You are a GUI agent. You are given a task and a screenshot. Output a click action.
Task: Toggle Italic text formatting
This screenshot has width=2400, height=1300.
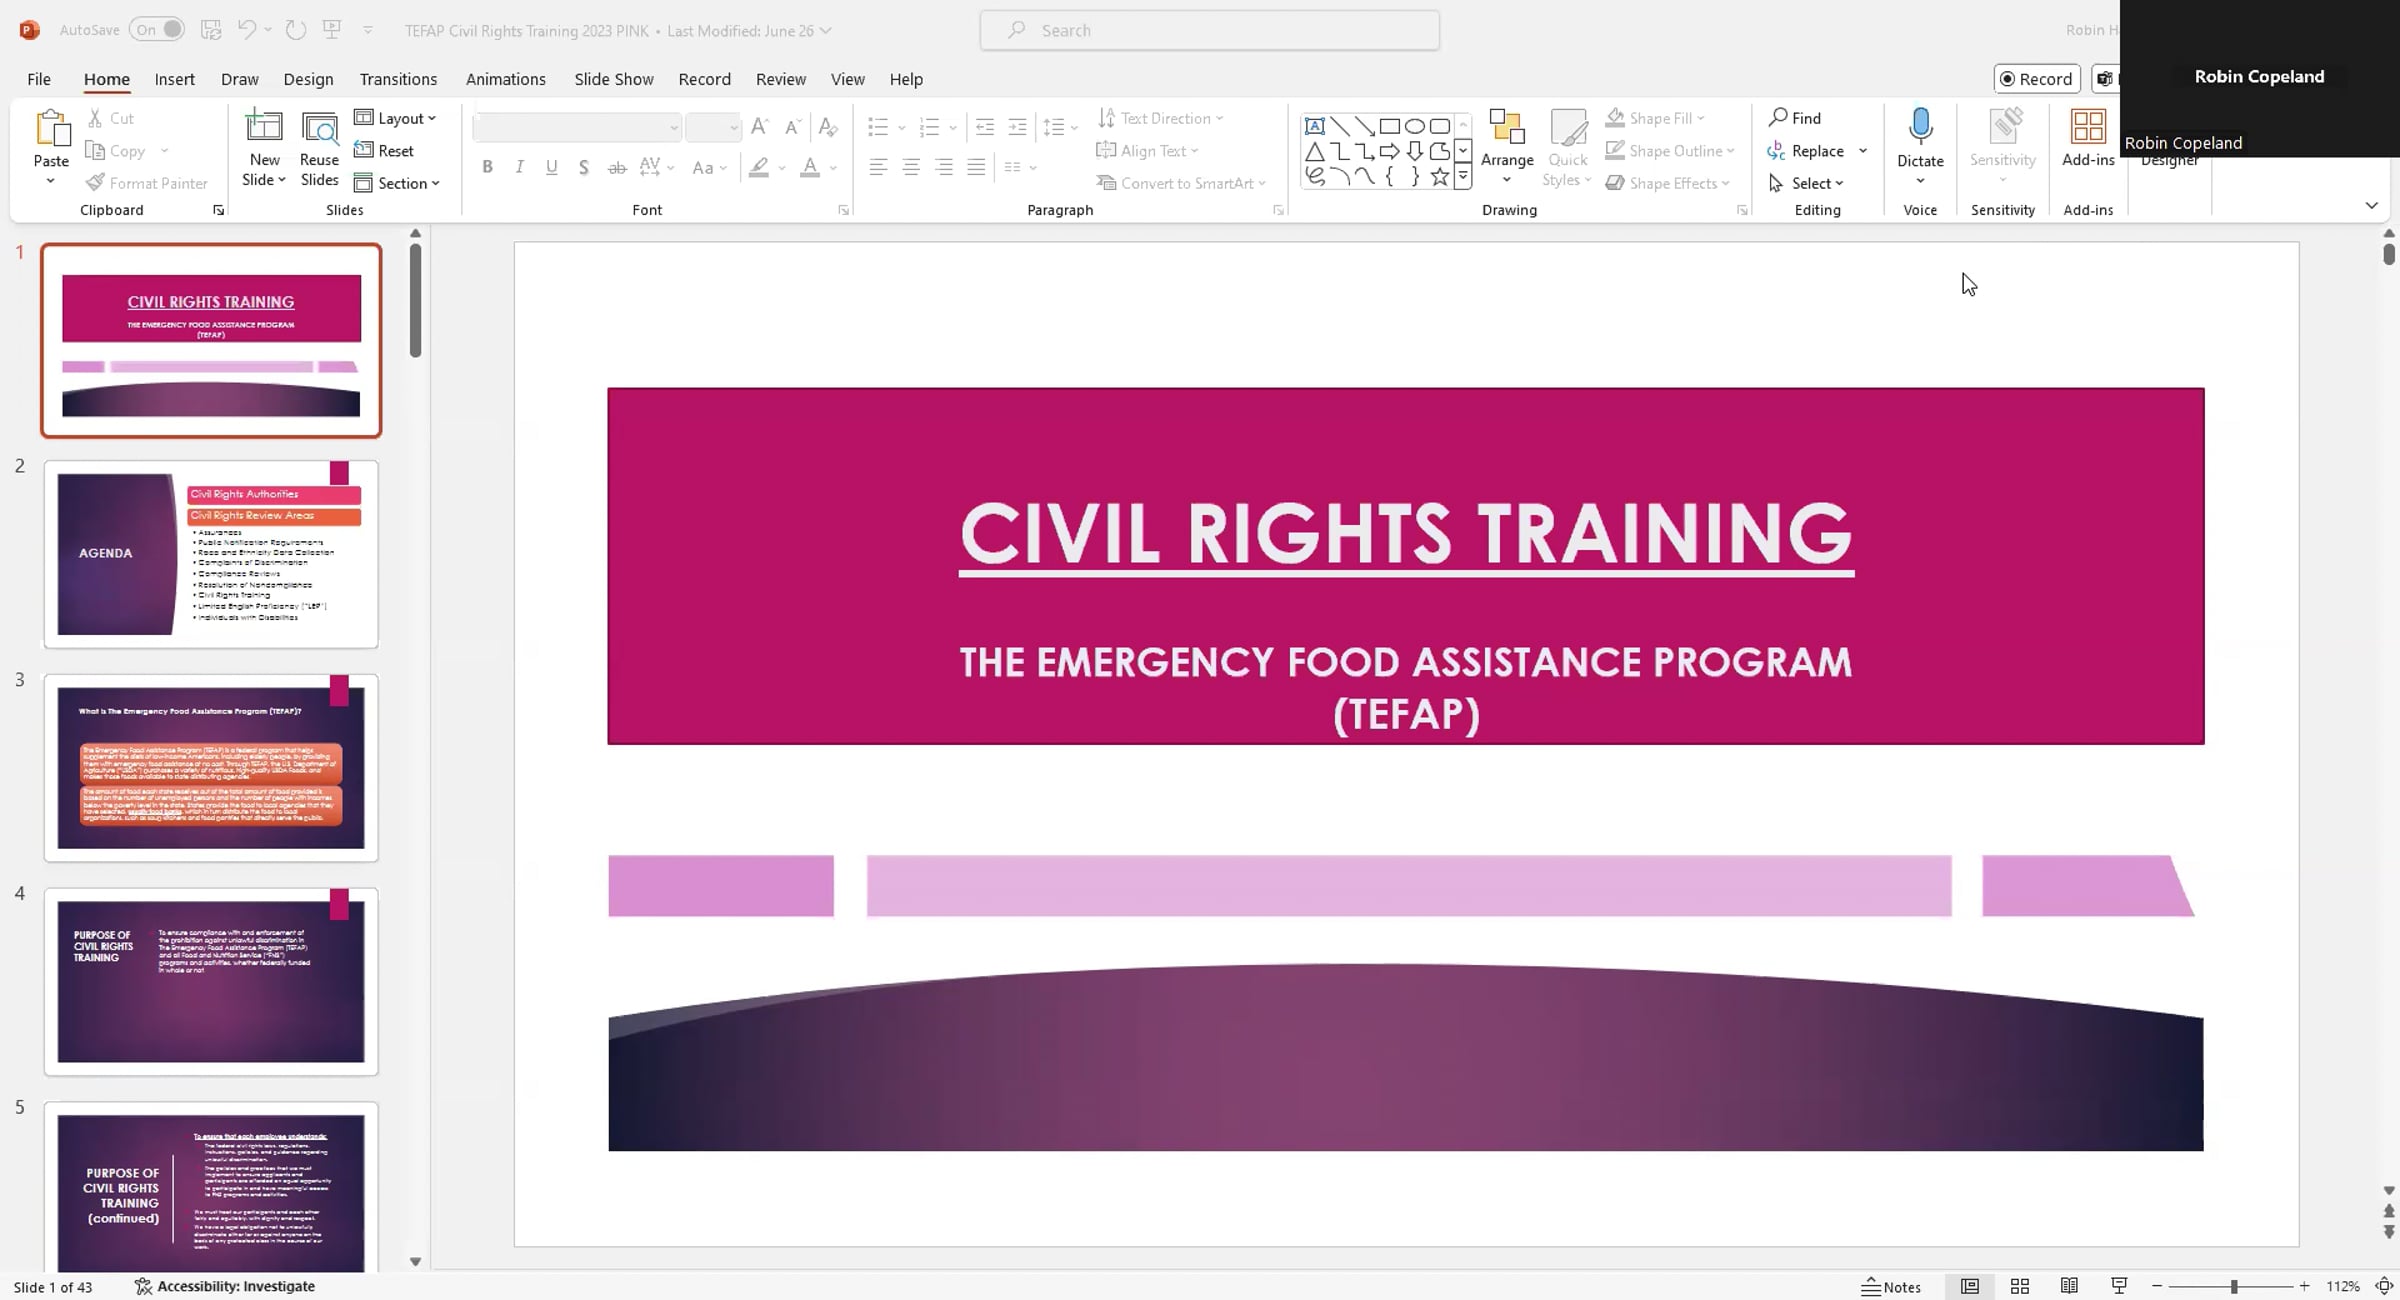coord(519,167)
